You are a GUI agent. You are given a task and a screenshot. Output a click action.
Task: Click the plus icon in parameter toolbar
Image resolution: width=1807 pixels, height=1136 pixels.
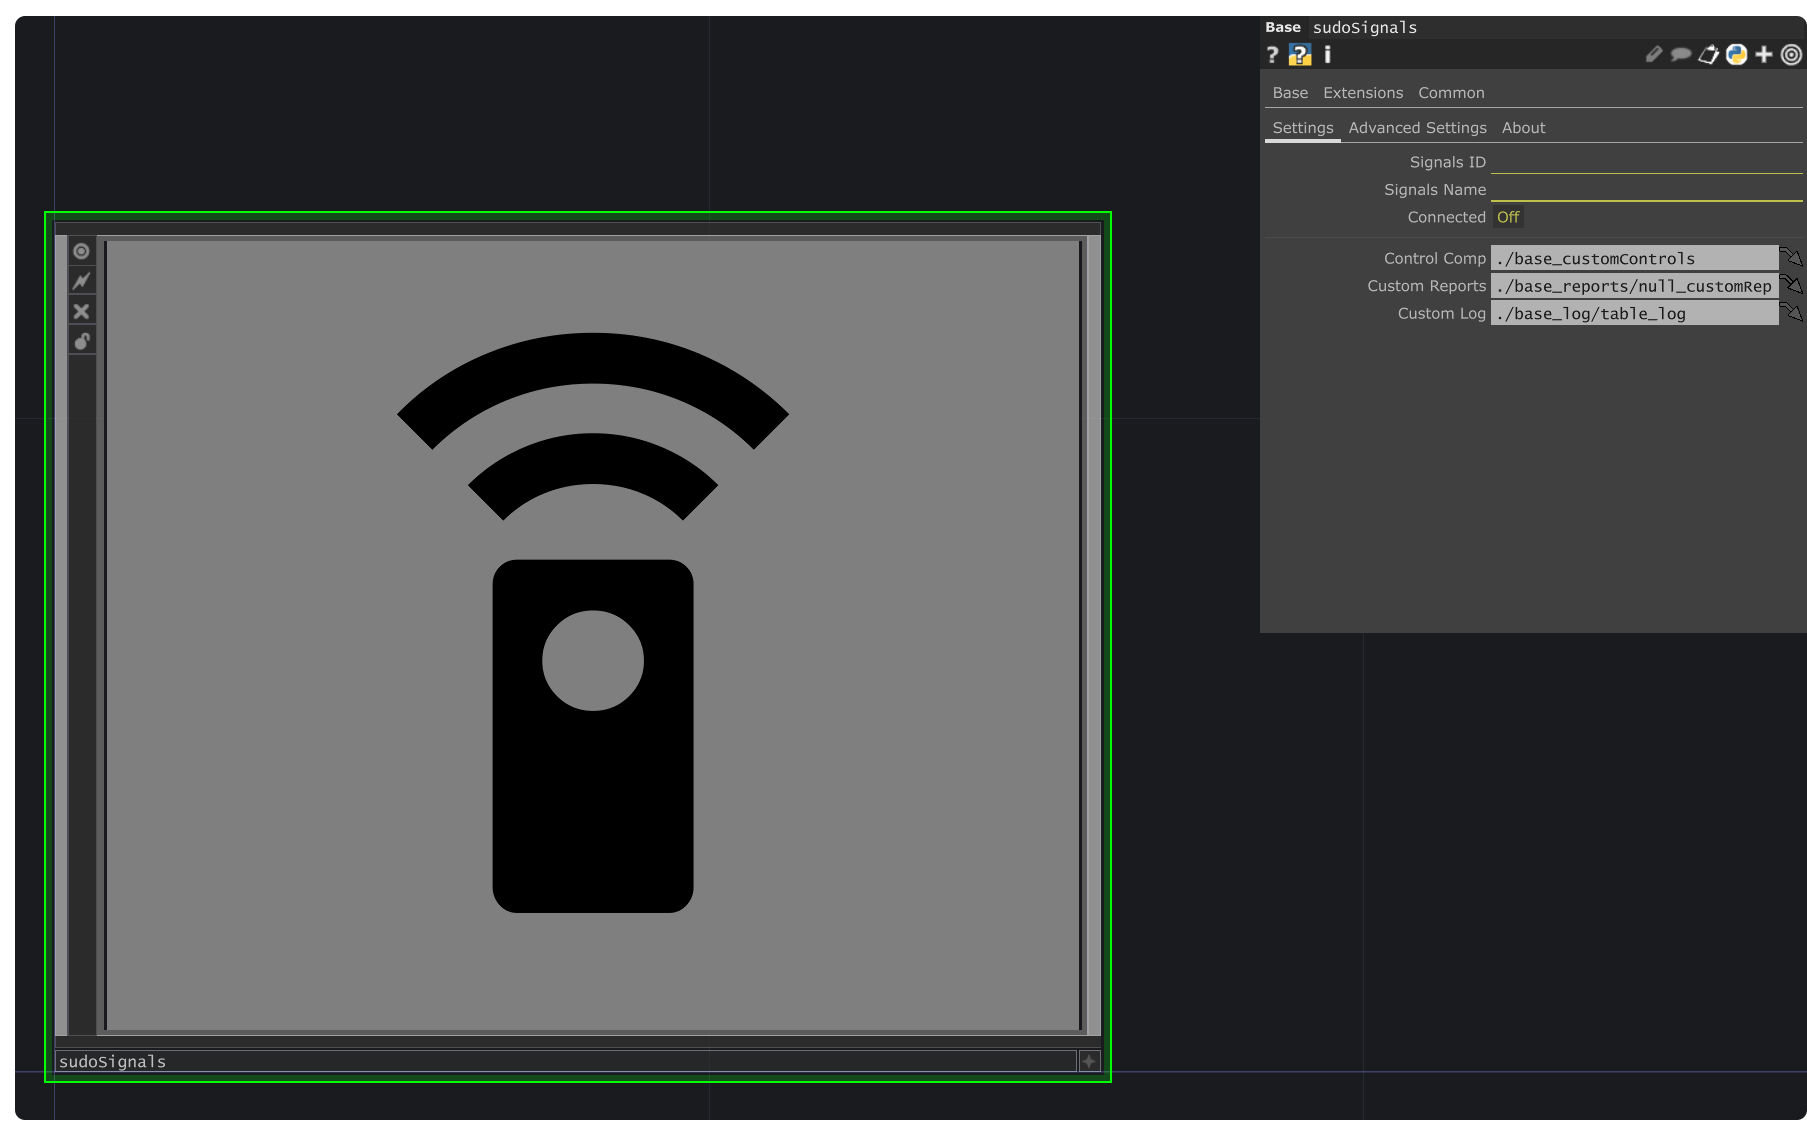coord(1764,54)
